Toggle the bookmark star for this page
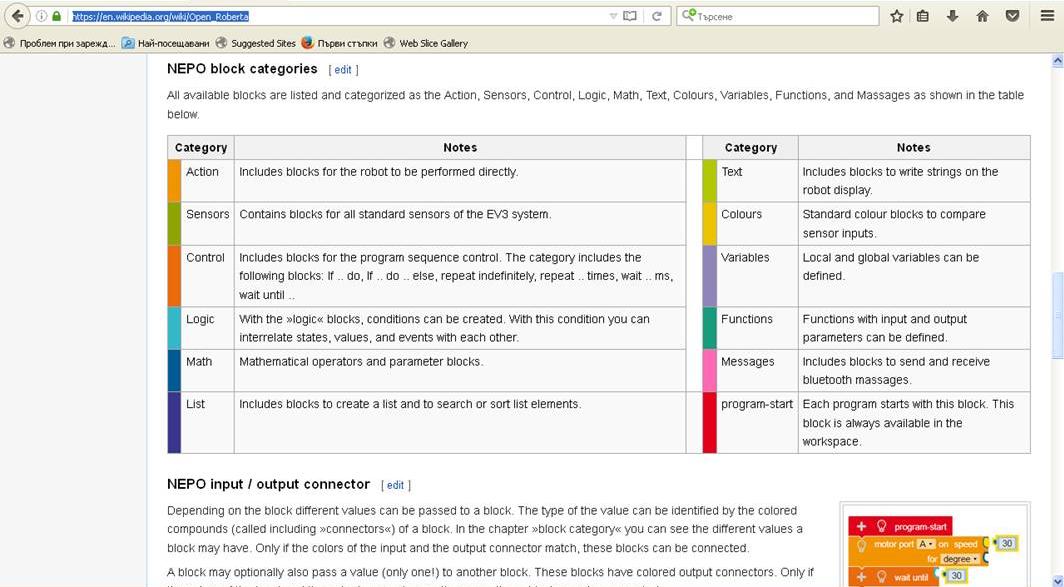Image resolution: width=1064 pixels, height=587 pixels. (x=896, y=16)
